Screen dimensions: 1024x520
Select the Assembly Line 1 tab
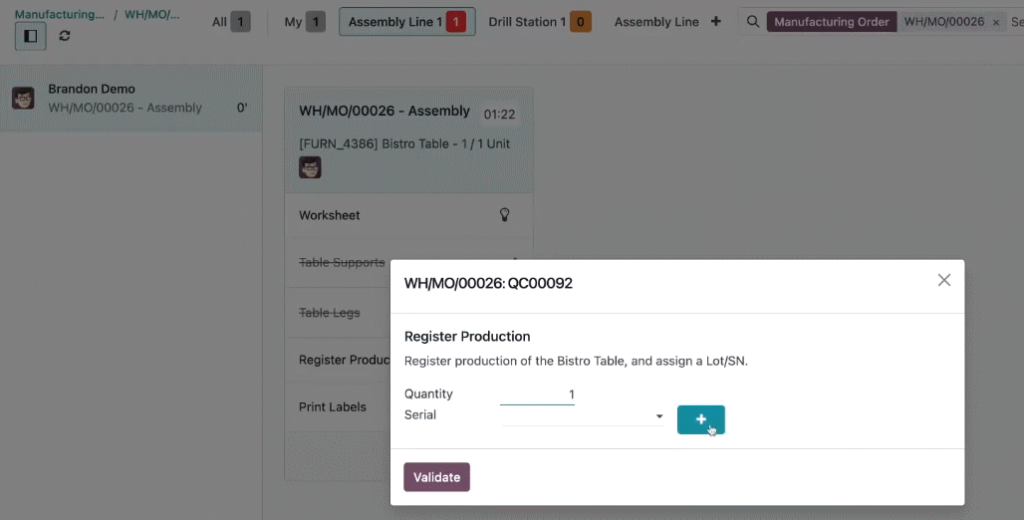click(x=407, y=22)
